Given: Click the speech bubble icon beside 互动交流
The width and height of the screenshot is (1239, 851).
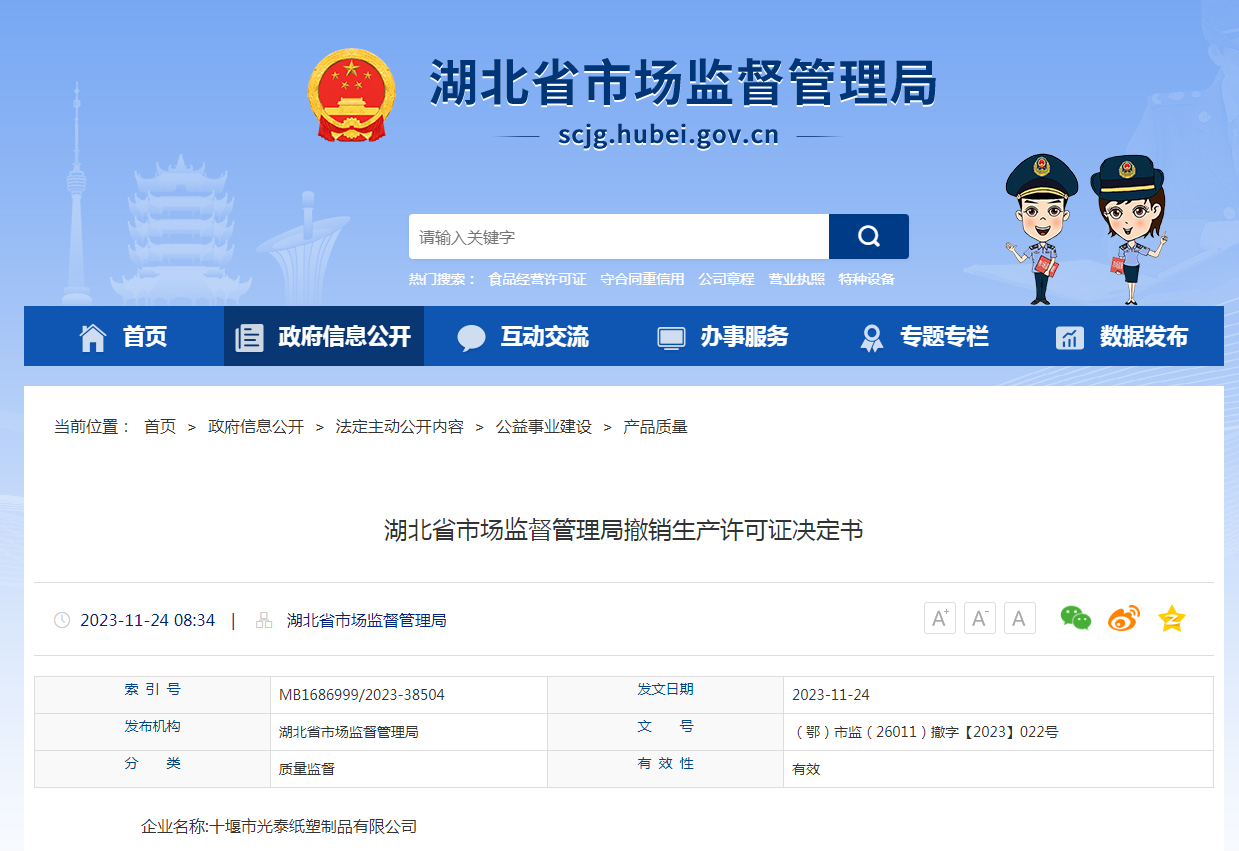Looking at the screenshot, I should point(471,338).
